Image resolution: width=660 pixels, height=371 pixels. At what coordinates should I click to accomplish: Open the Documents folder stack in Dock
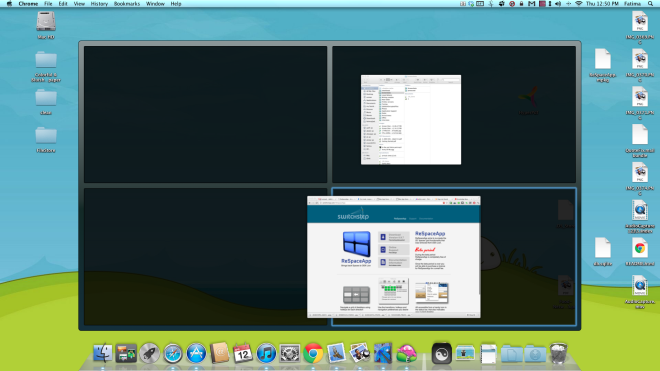click(512, 354)
